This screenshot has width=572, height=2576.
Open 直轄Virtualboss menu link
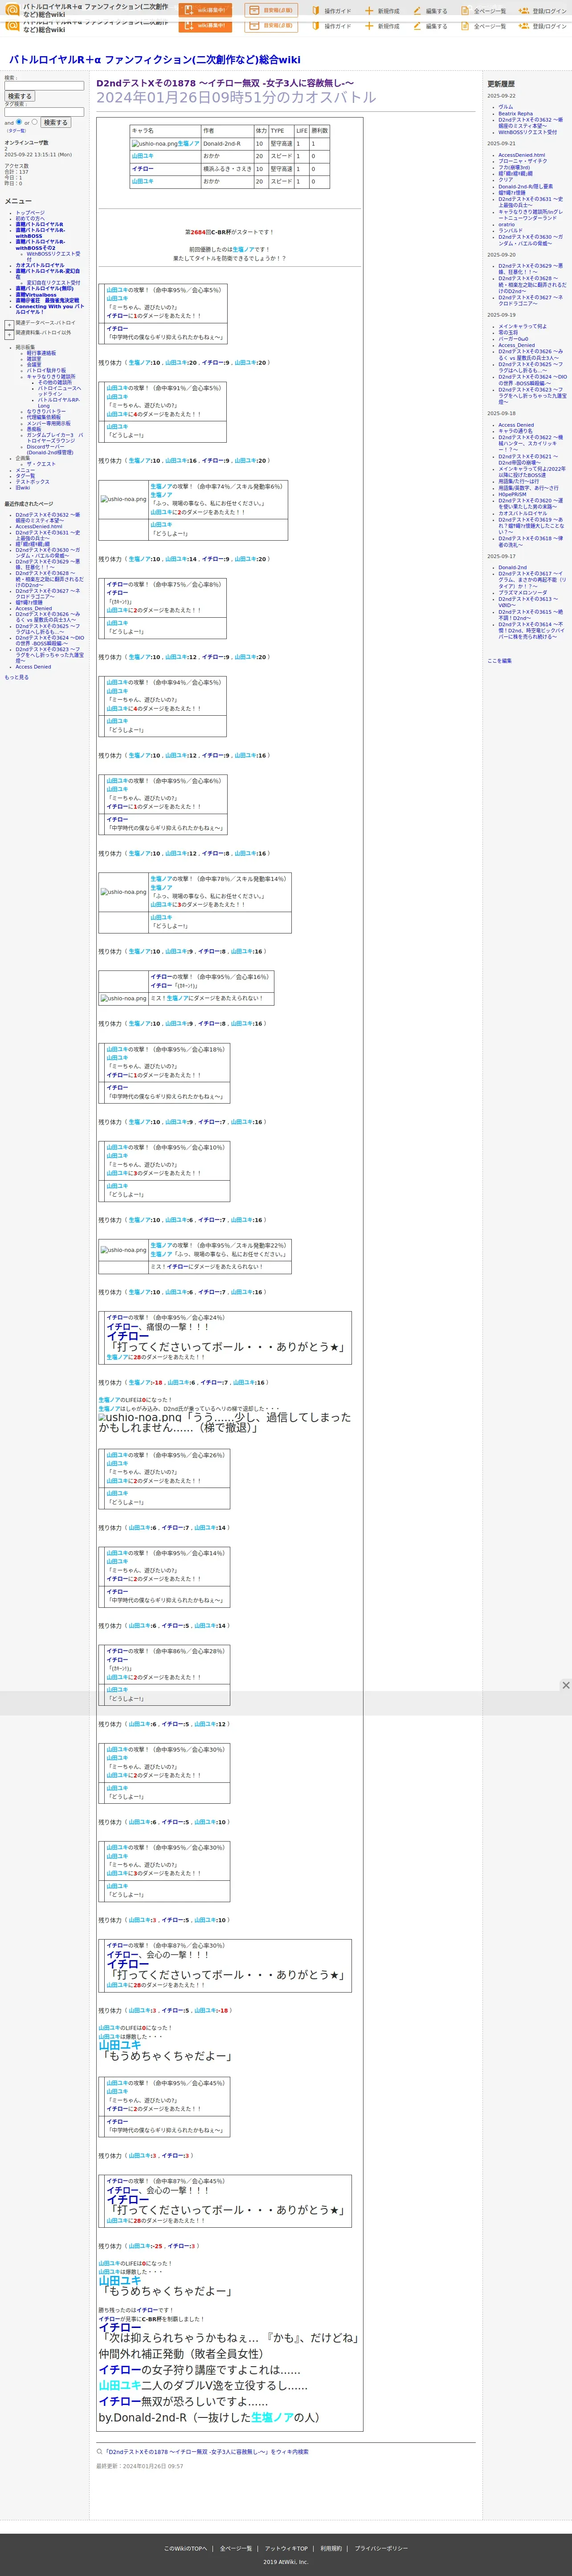point(36,295)
